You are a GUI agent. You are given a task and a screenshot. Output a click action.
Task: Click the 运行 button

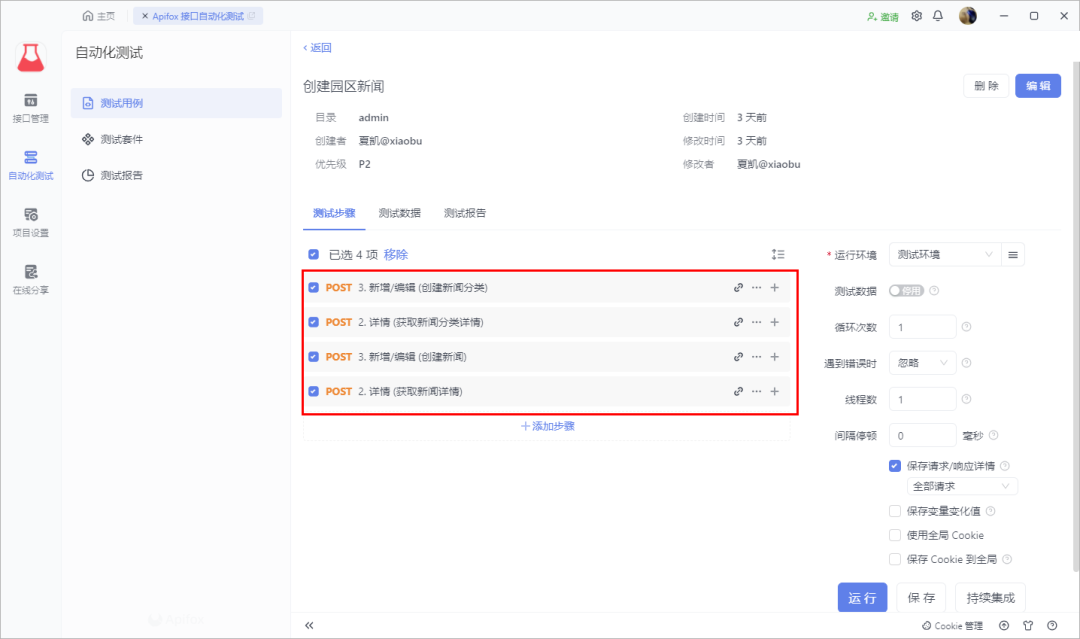tap(861, 597)
